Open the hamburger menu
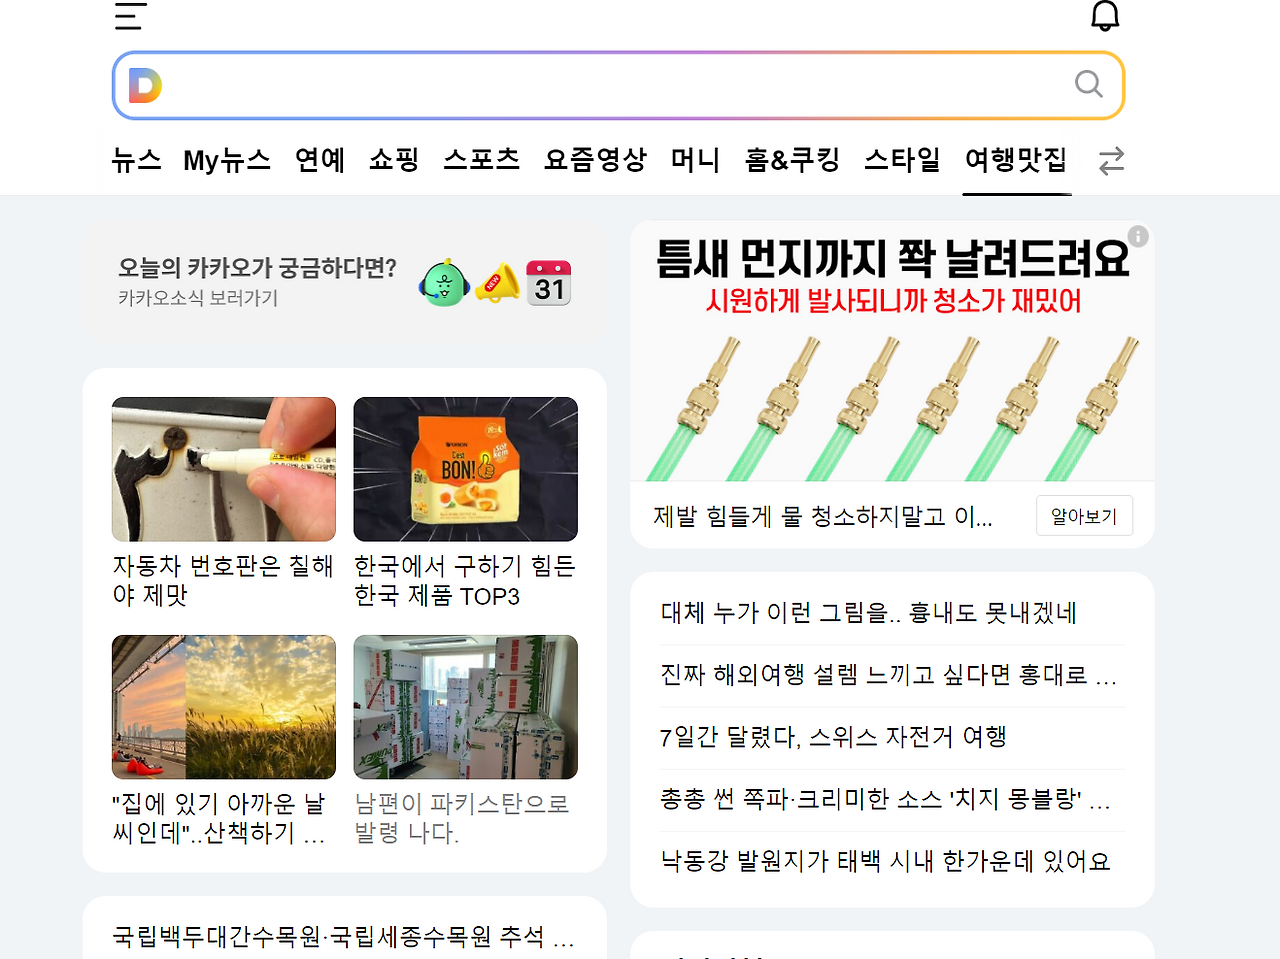 129,15
